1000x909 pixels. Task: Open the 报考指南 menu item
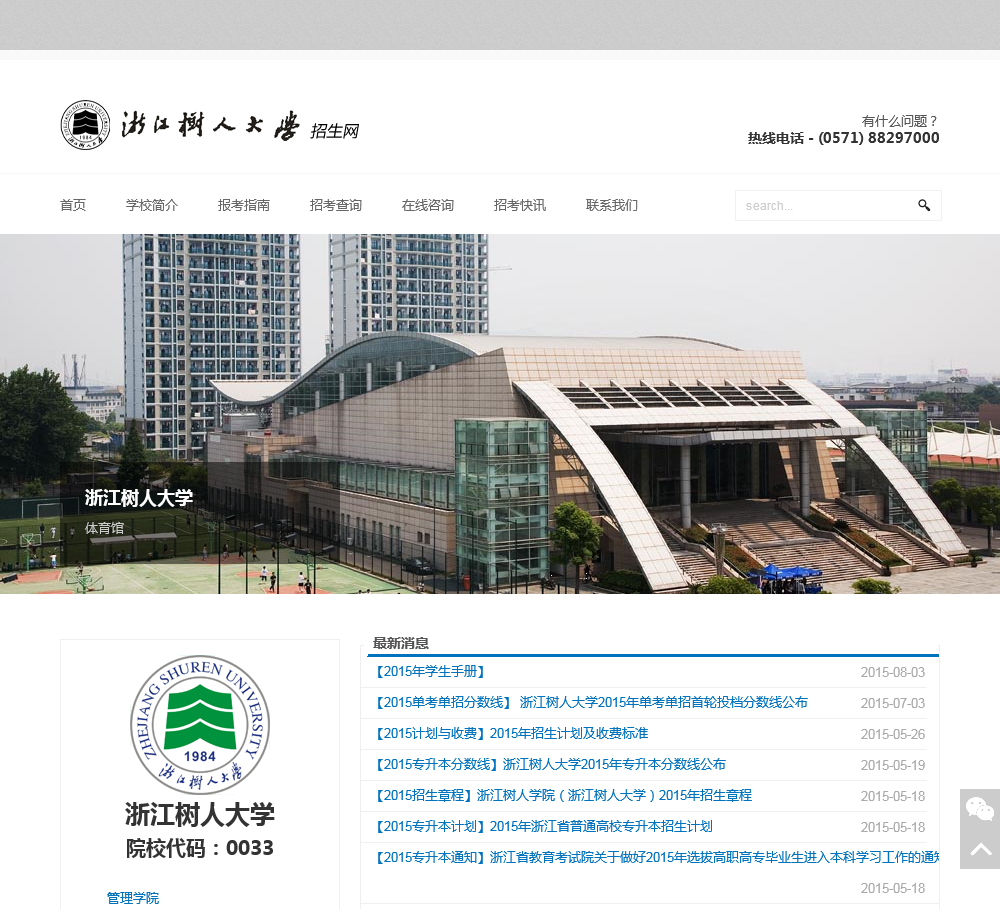tap(244, 205)
